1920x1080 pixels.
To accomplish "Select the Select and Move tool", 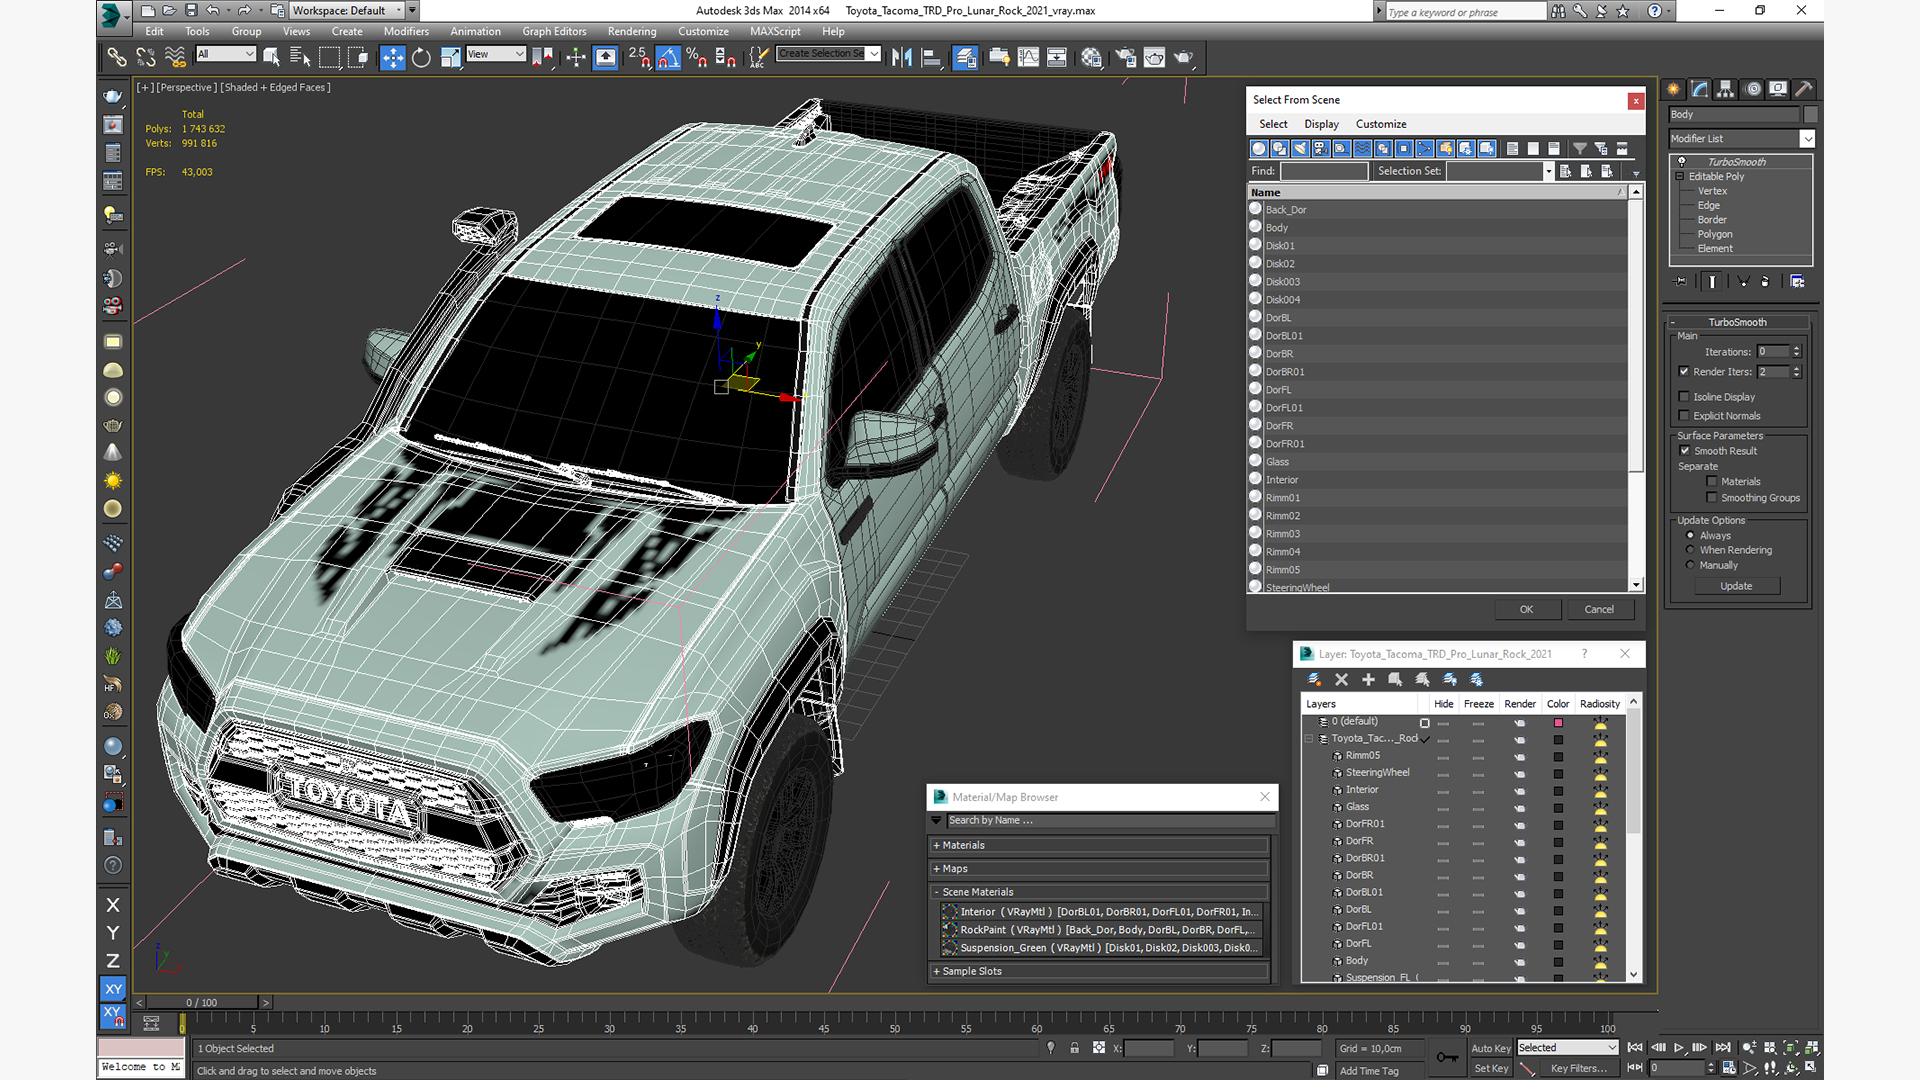I will pyautogui.click(x=392, y=58).
